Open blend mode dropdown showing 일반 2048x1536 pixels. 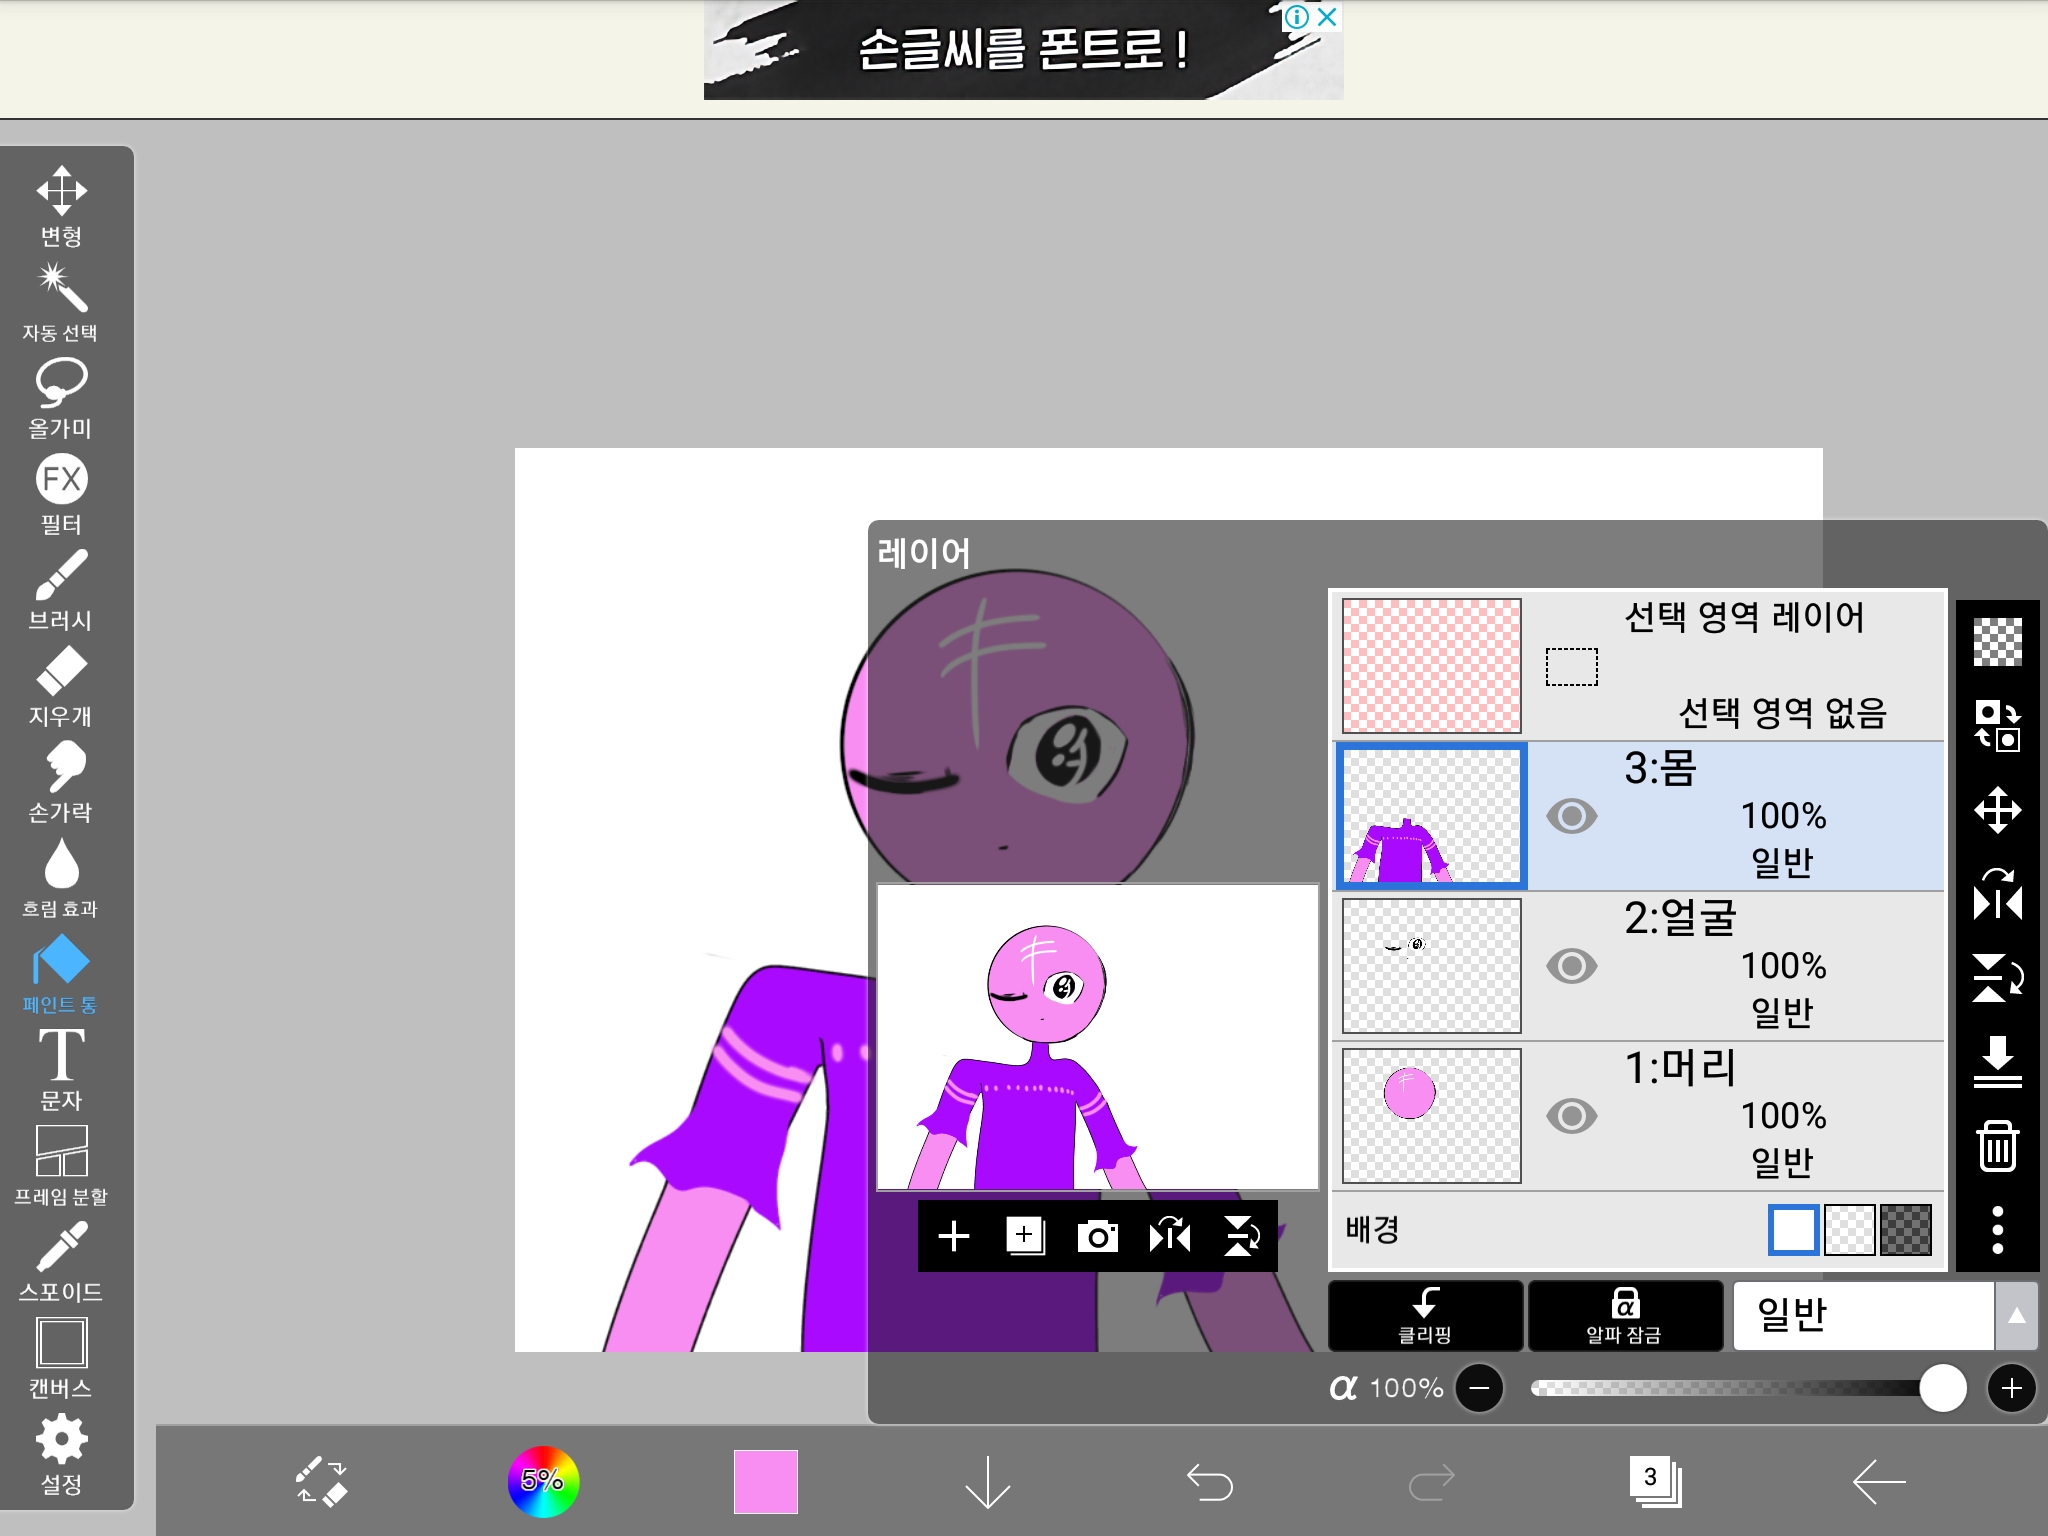[1864, 1316]
